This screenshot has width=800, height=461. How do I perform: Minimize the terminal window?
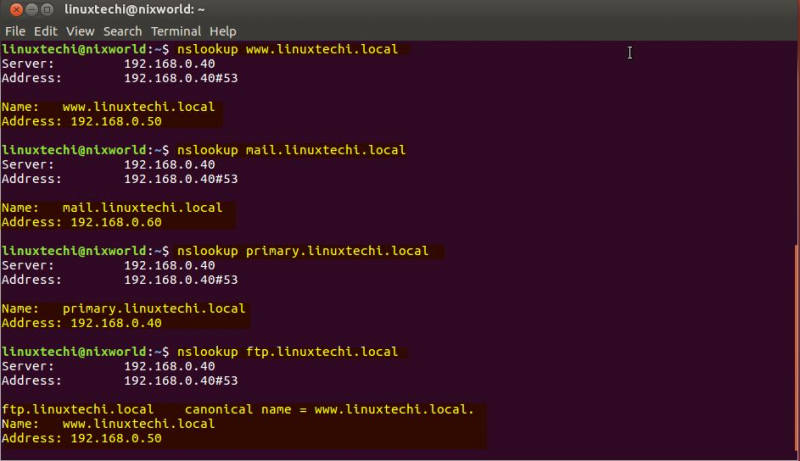click(30, 9)
